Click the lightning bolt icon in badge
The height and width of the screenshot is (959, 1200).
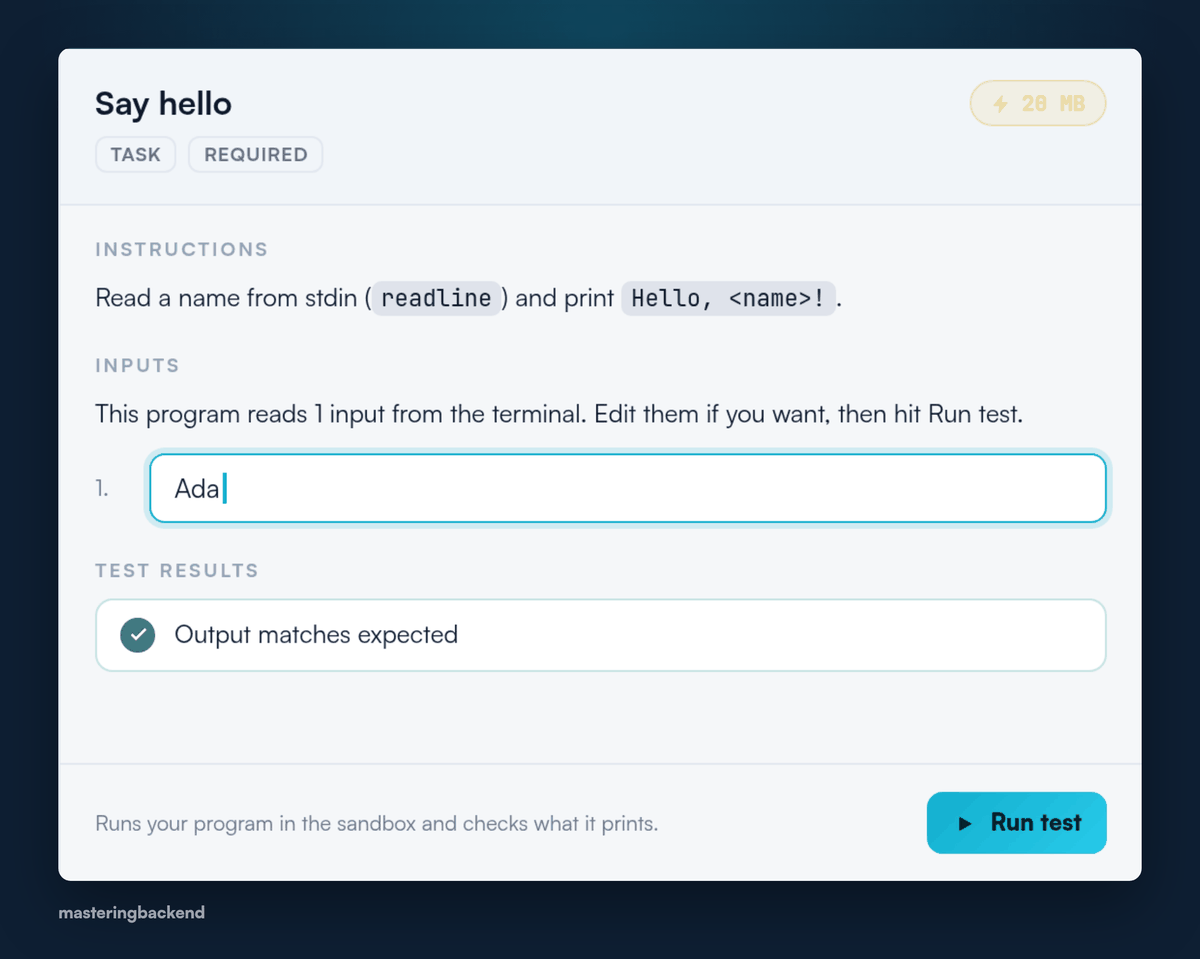1000,104
